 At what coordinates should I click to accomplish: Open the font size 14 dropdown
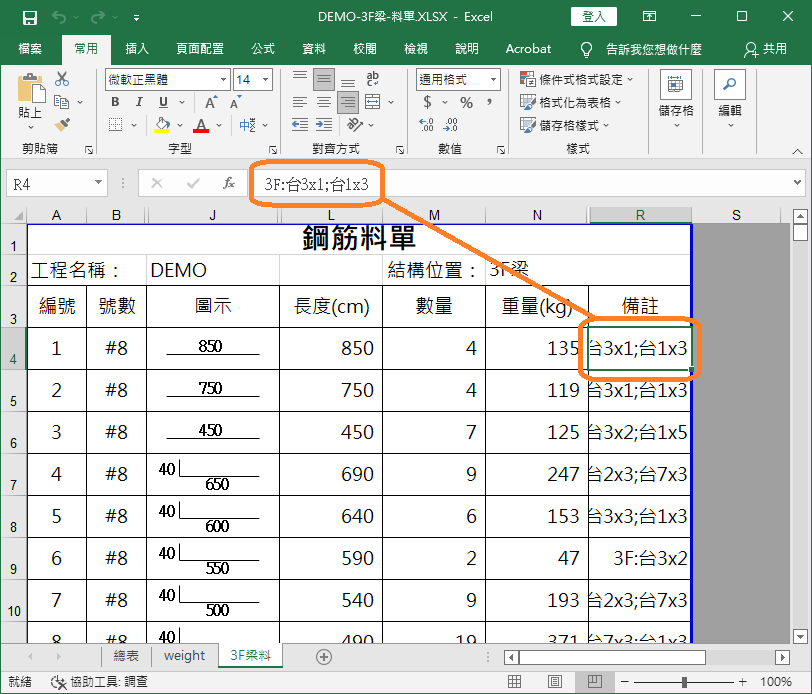(x=265, y=80)
